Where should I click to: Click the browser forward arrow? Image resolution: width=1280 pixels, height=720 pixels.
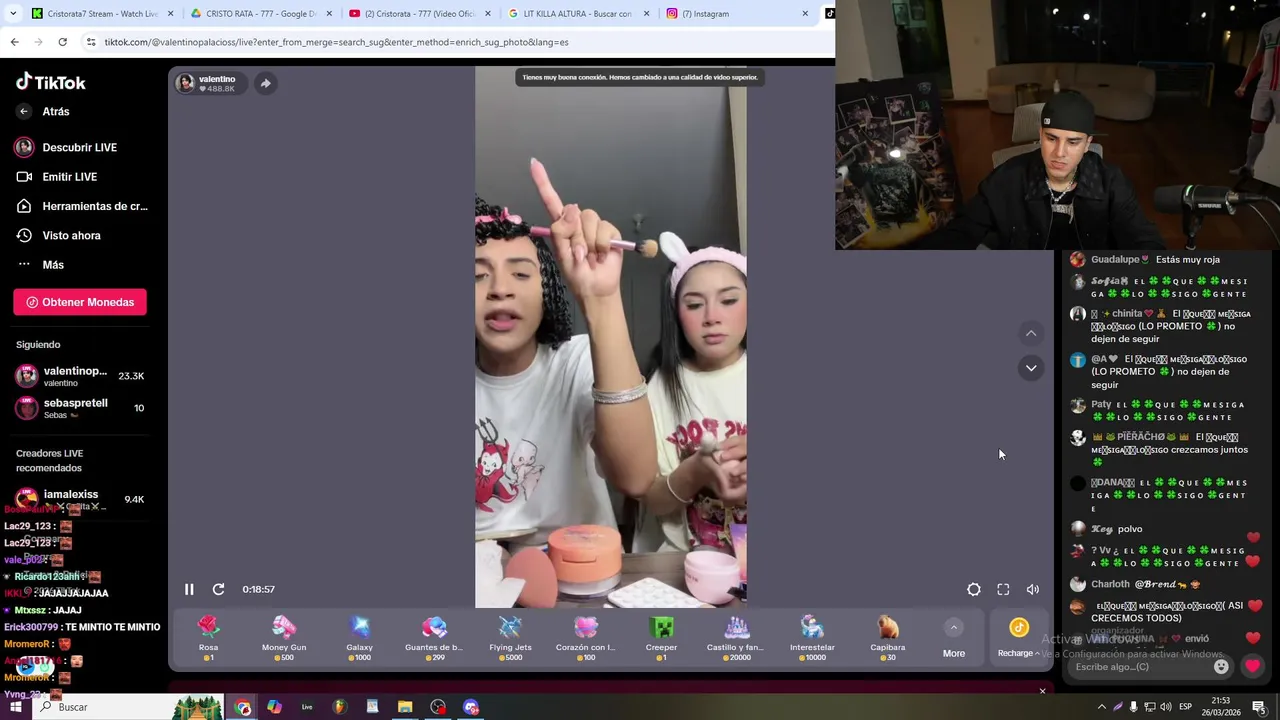tap(38, 42)
